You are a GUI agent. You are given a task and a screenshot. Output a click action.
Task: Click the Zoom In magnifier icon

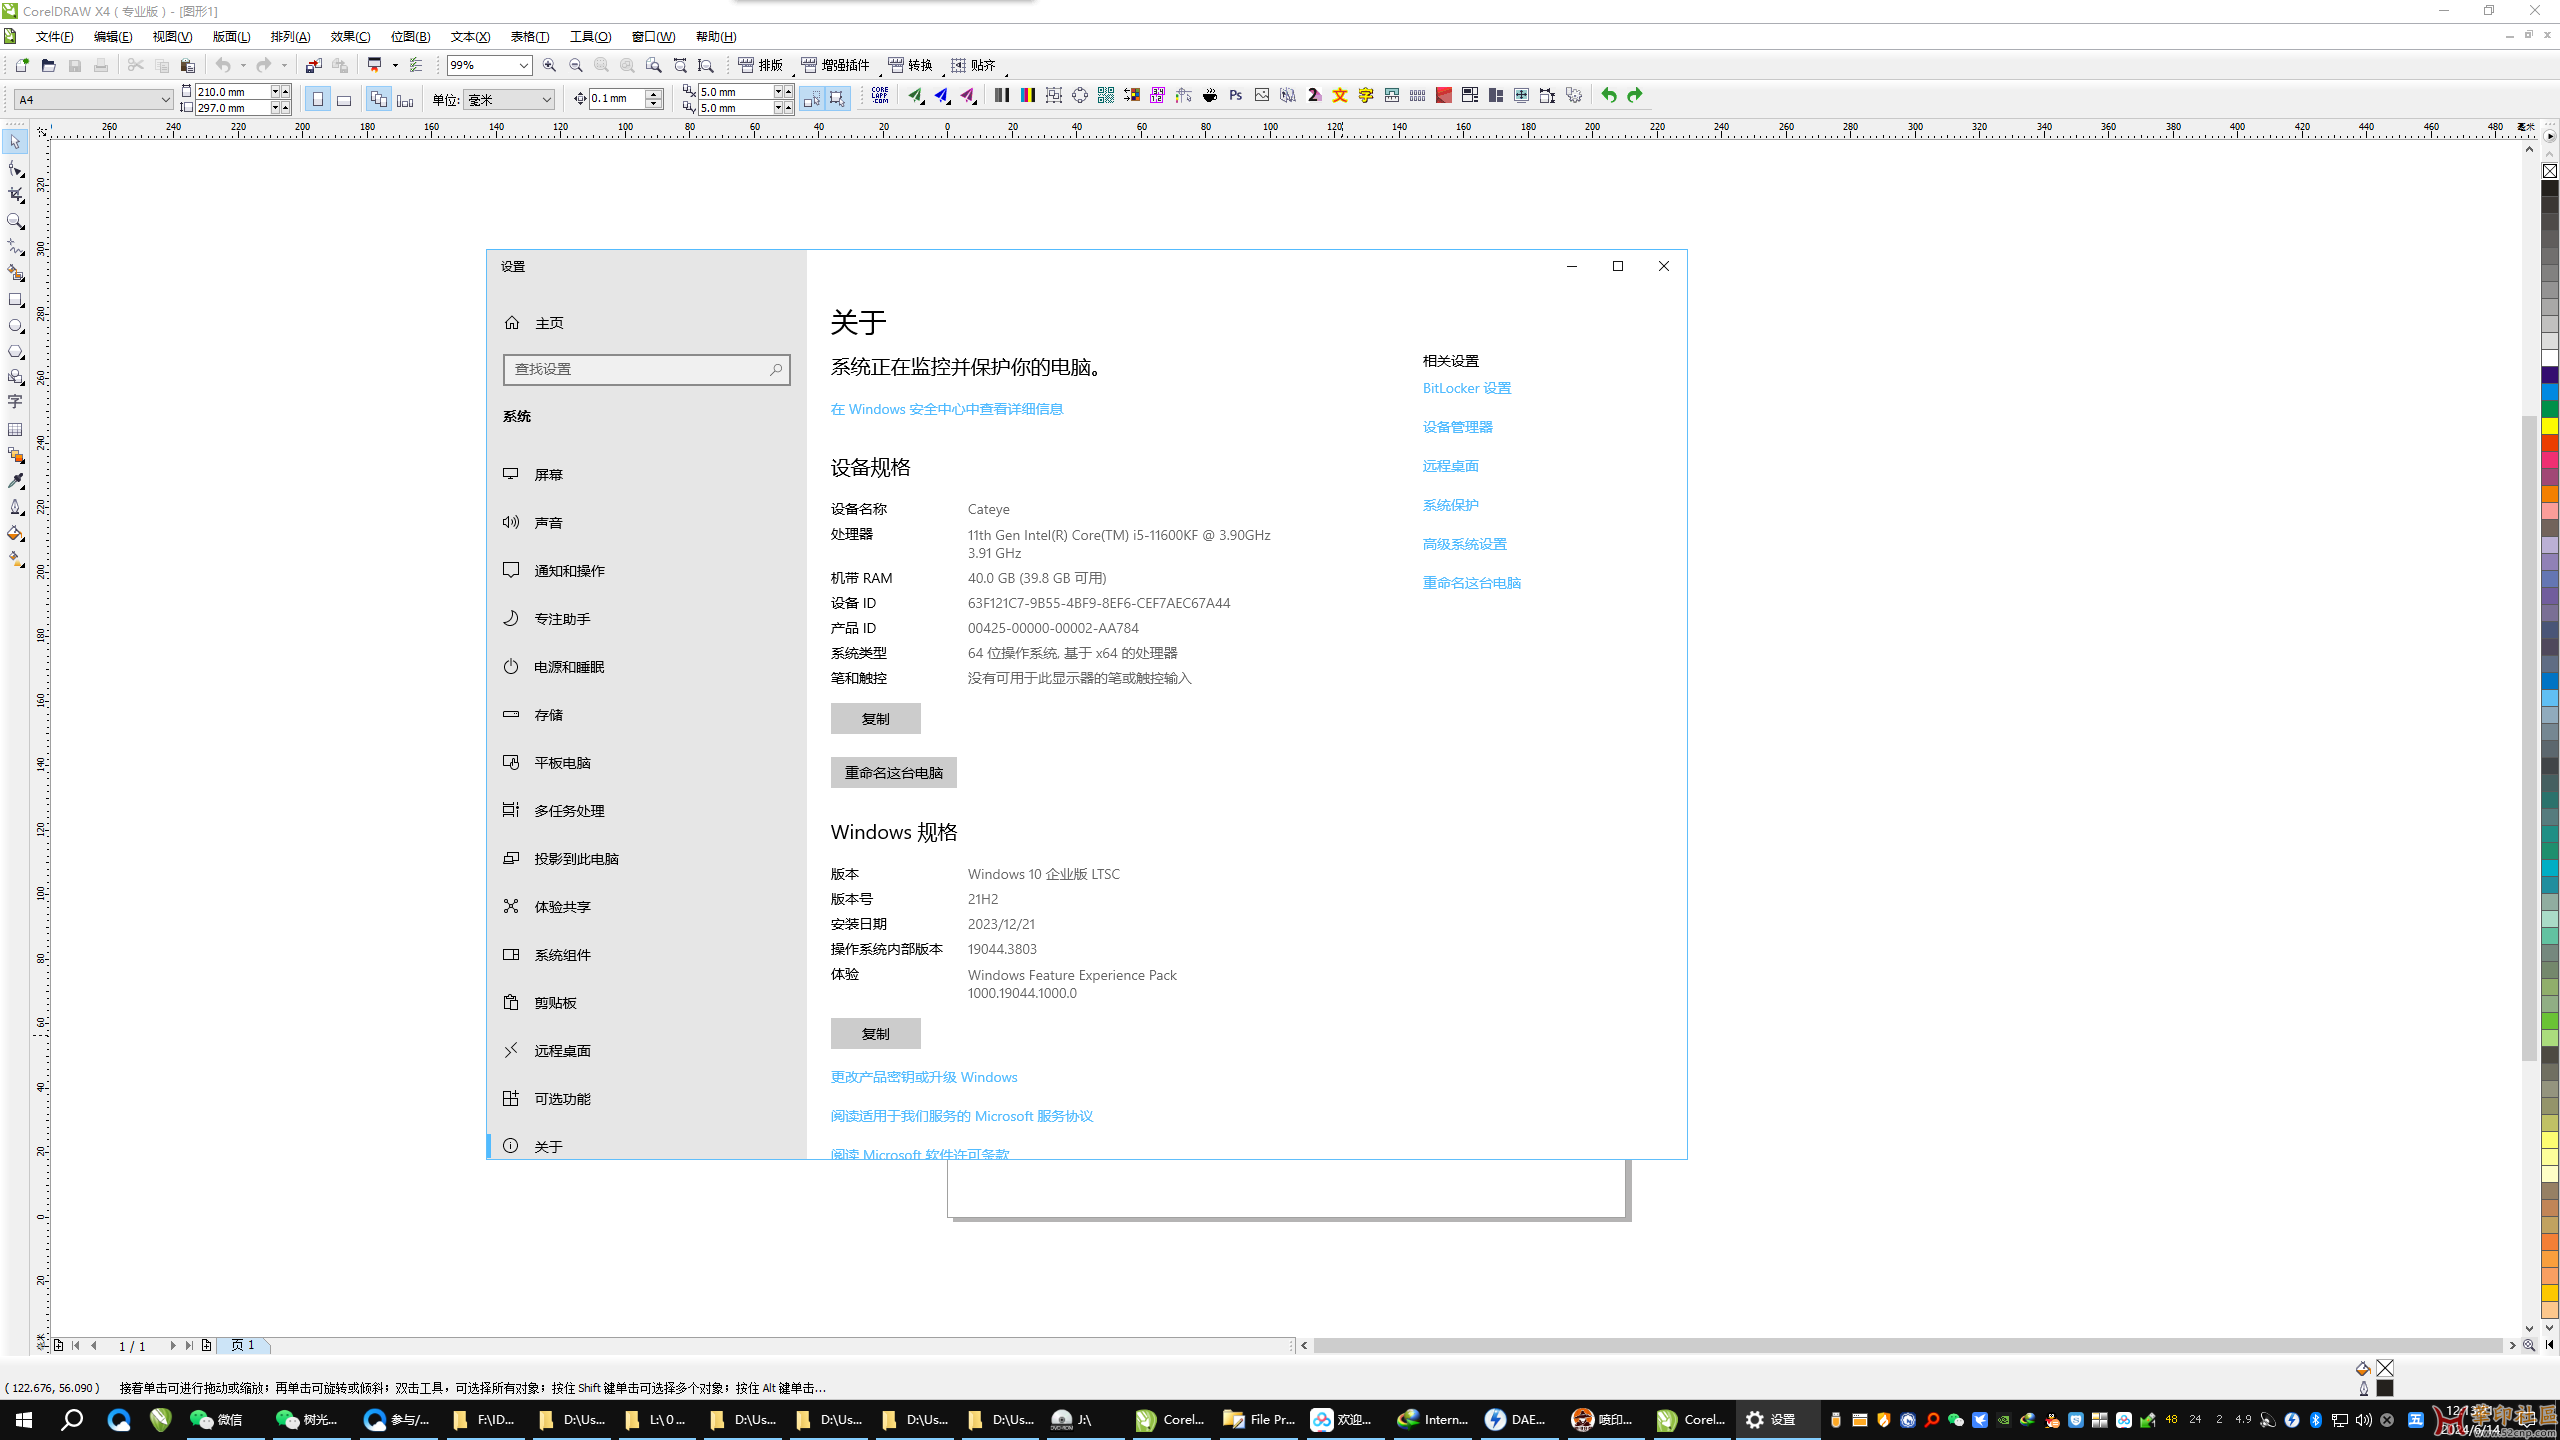(549, 65)
